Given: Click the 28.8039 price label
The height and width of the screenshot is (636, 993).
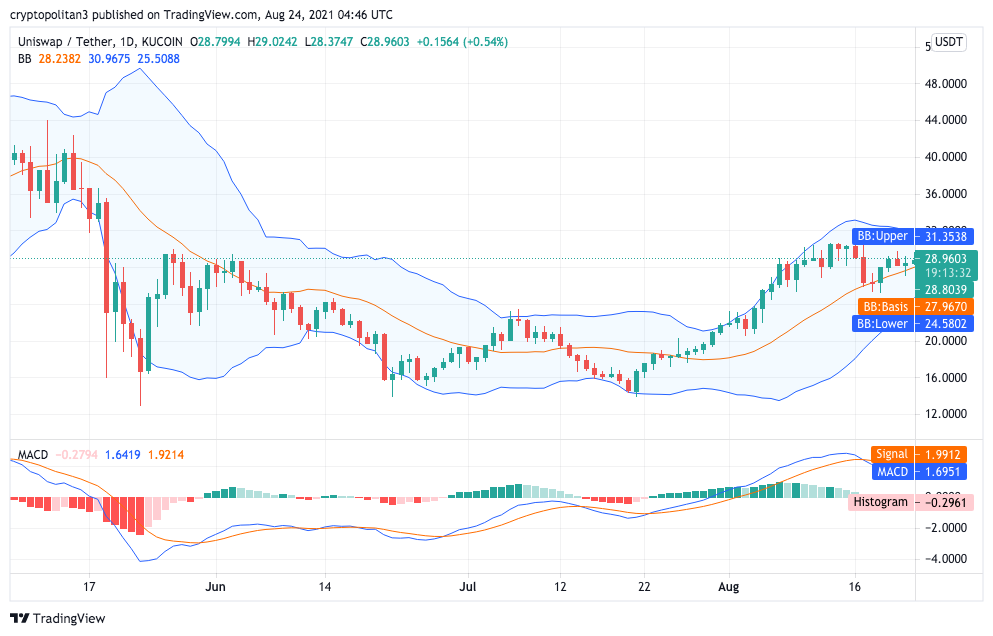Looking at the screenshot, I should (946, 289).
